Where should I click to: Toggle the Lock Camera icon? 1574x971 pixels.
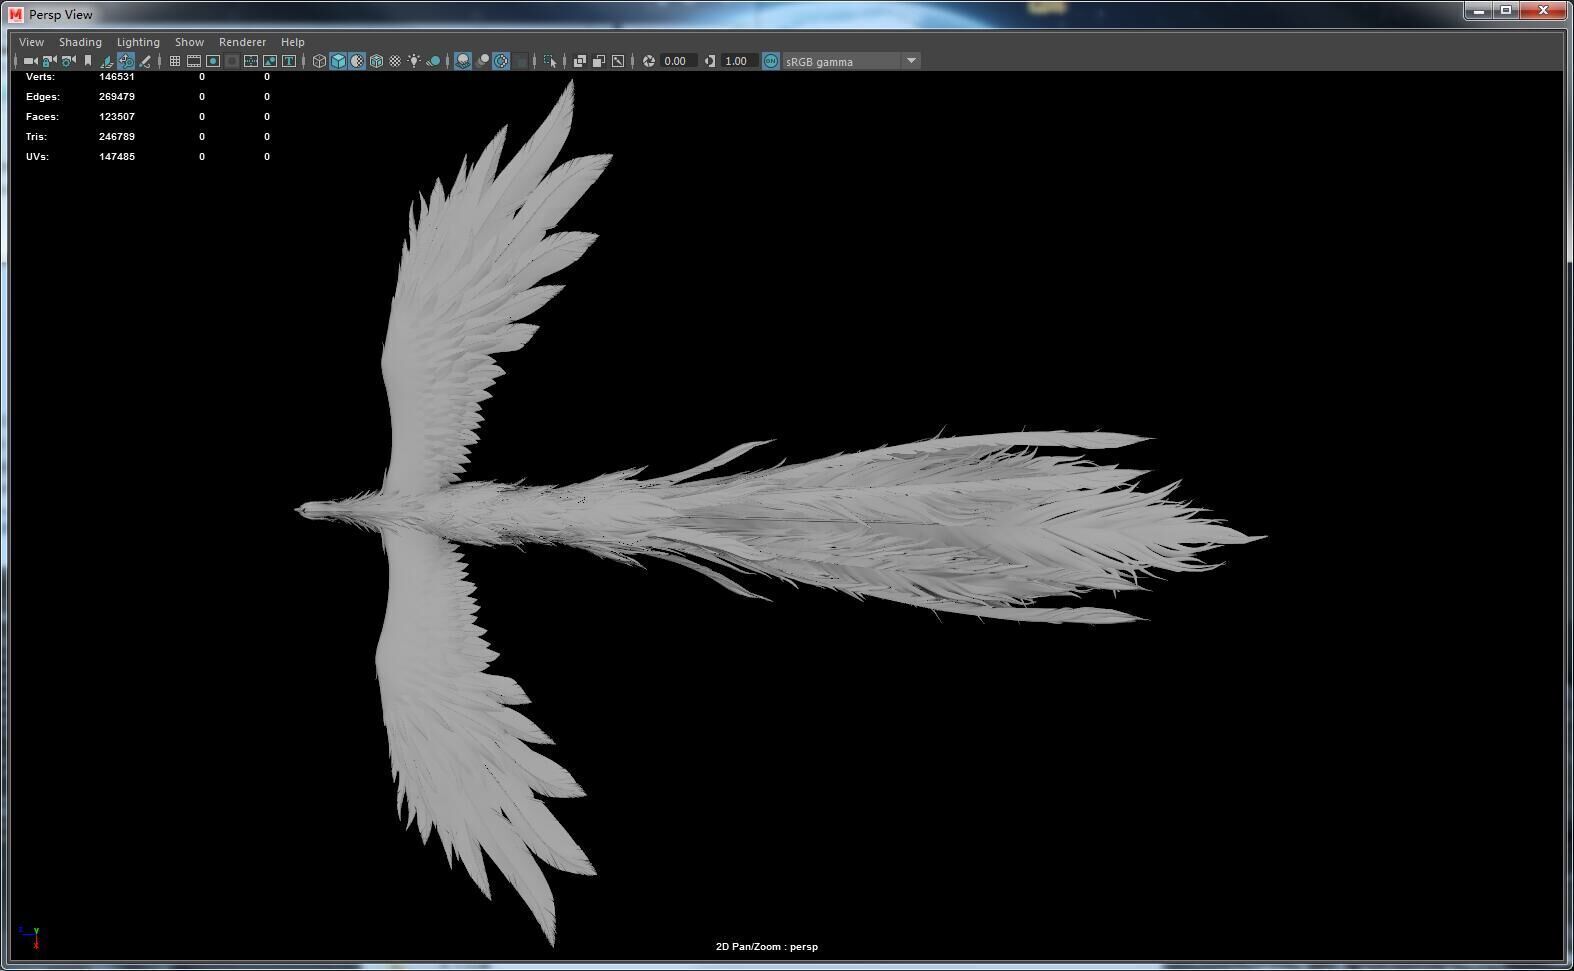(x=49, y=61)
